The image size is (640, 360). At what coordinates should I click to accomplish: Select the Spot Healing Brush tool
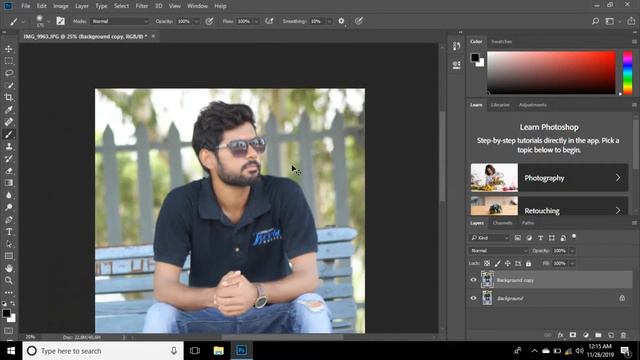9,122
